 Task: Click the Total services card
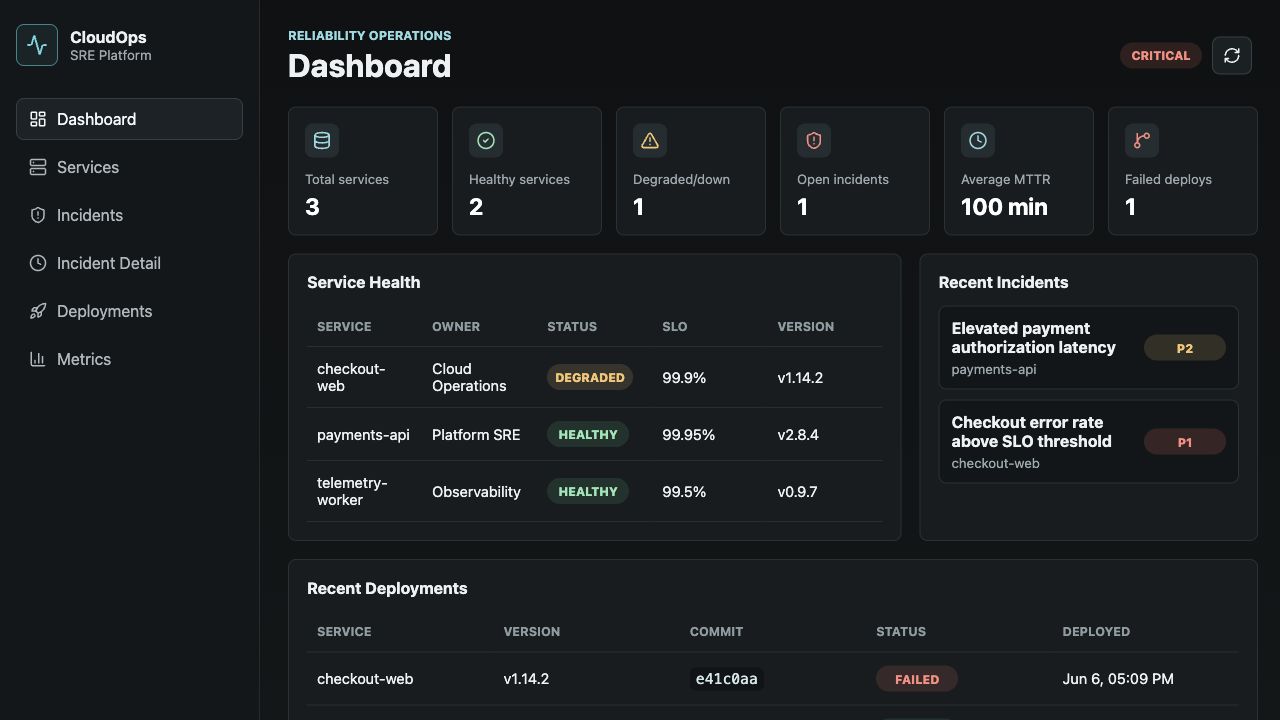[363, 171]
